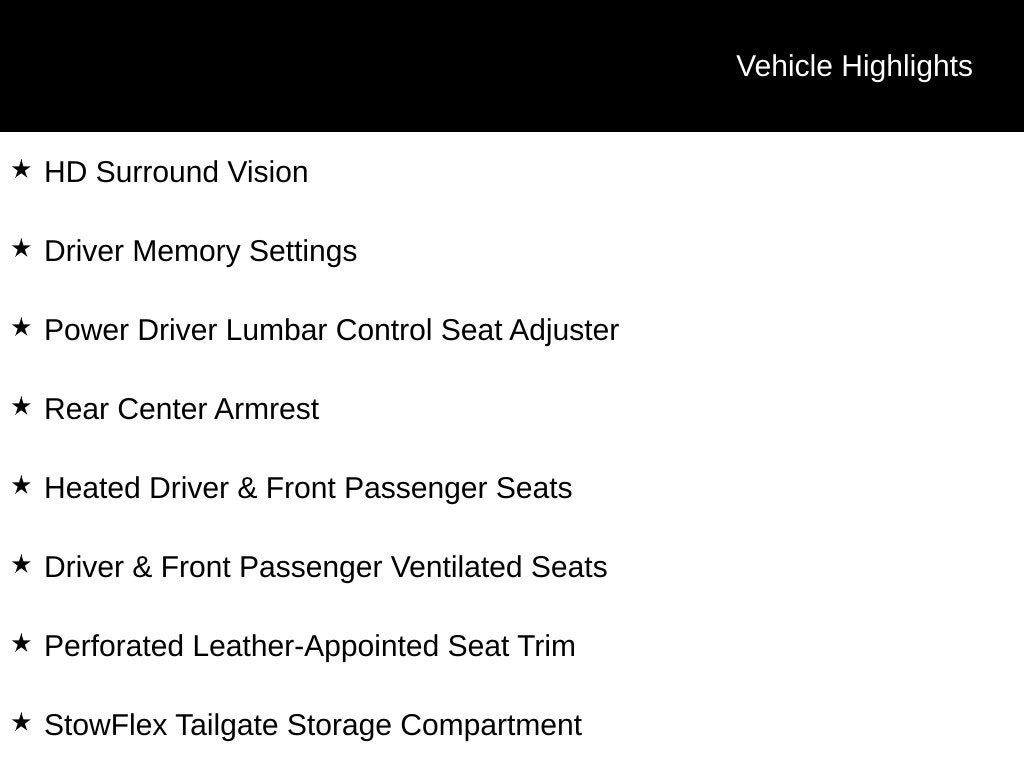Viewport: 1024px width, 768px height.
Task: Click the star bullet for Rear Center Armrest
Action: 22,407
